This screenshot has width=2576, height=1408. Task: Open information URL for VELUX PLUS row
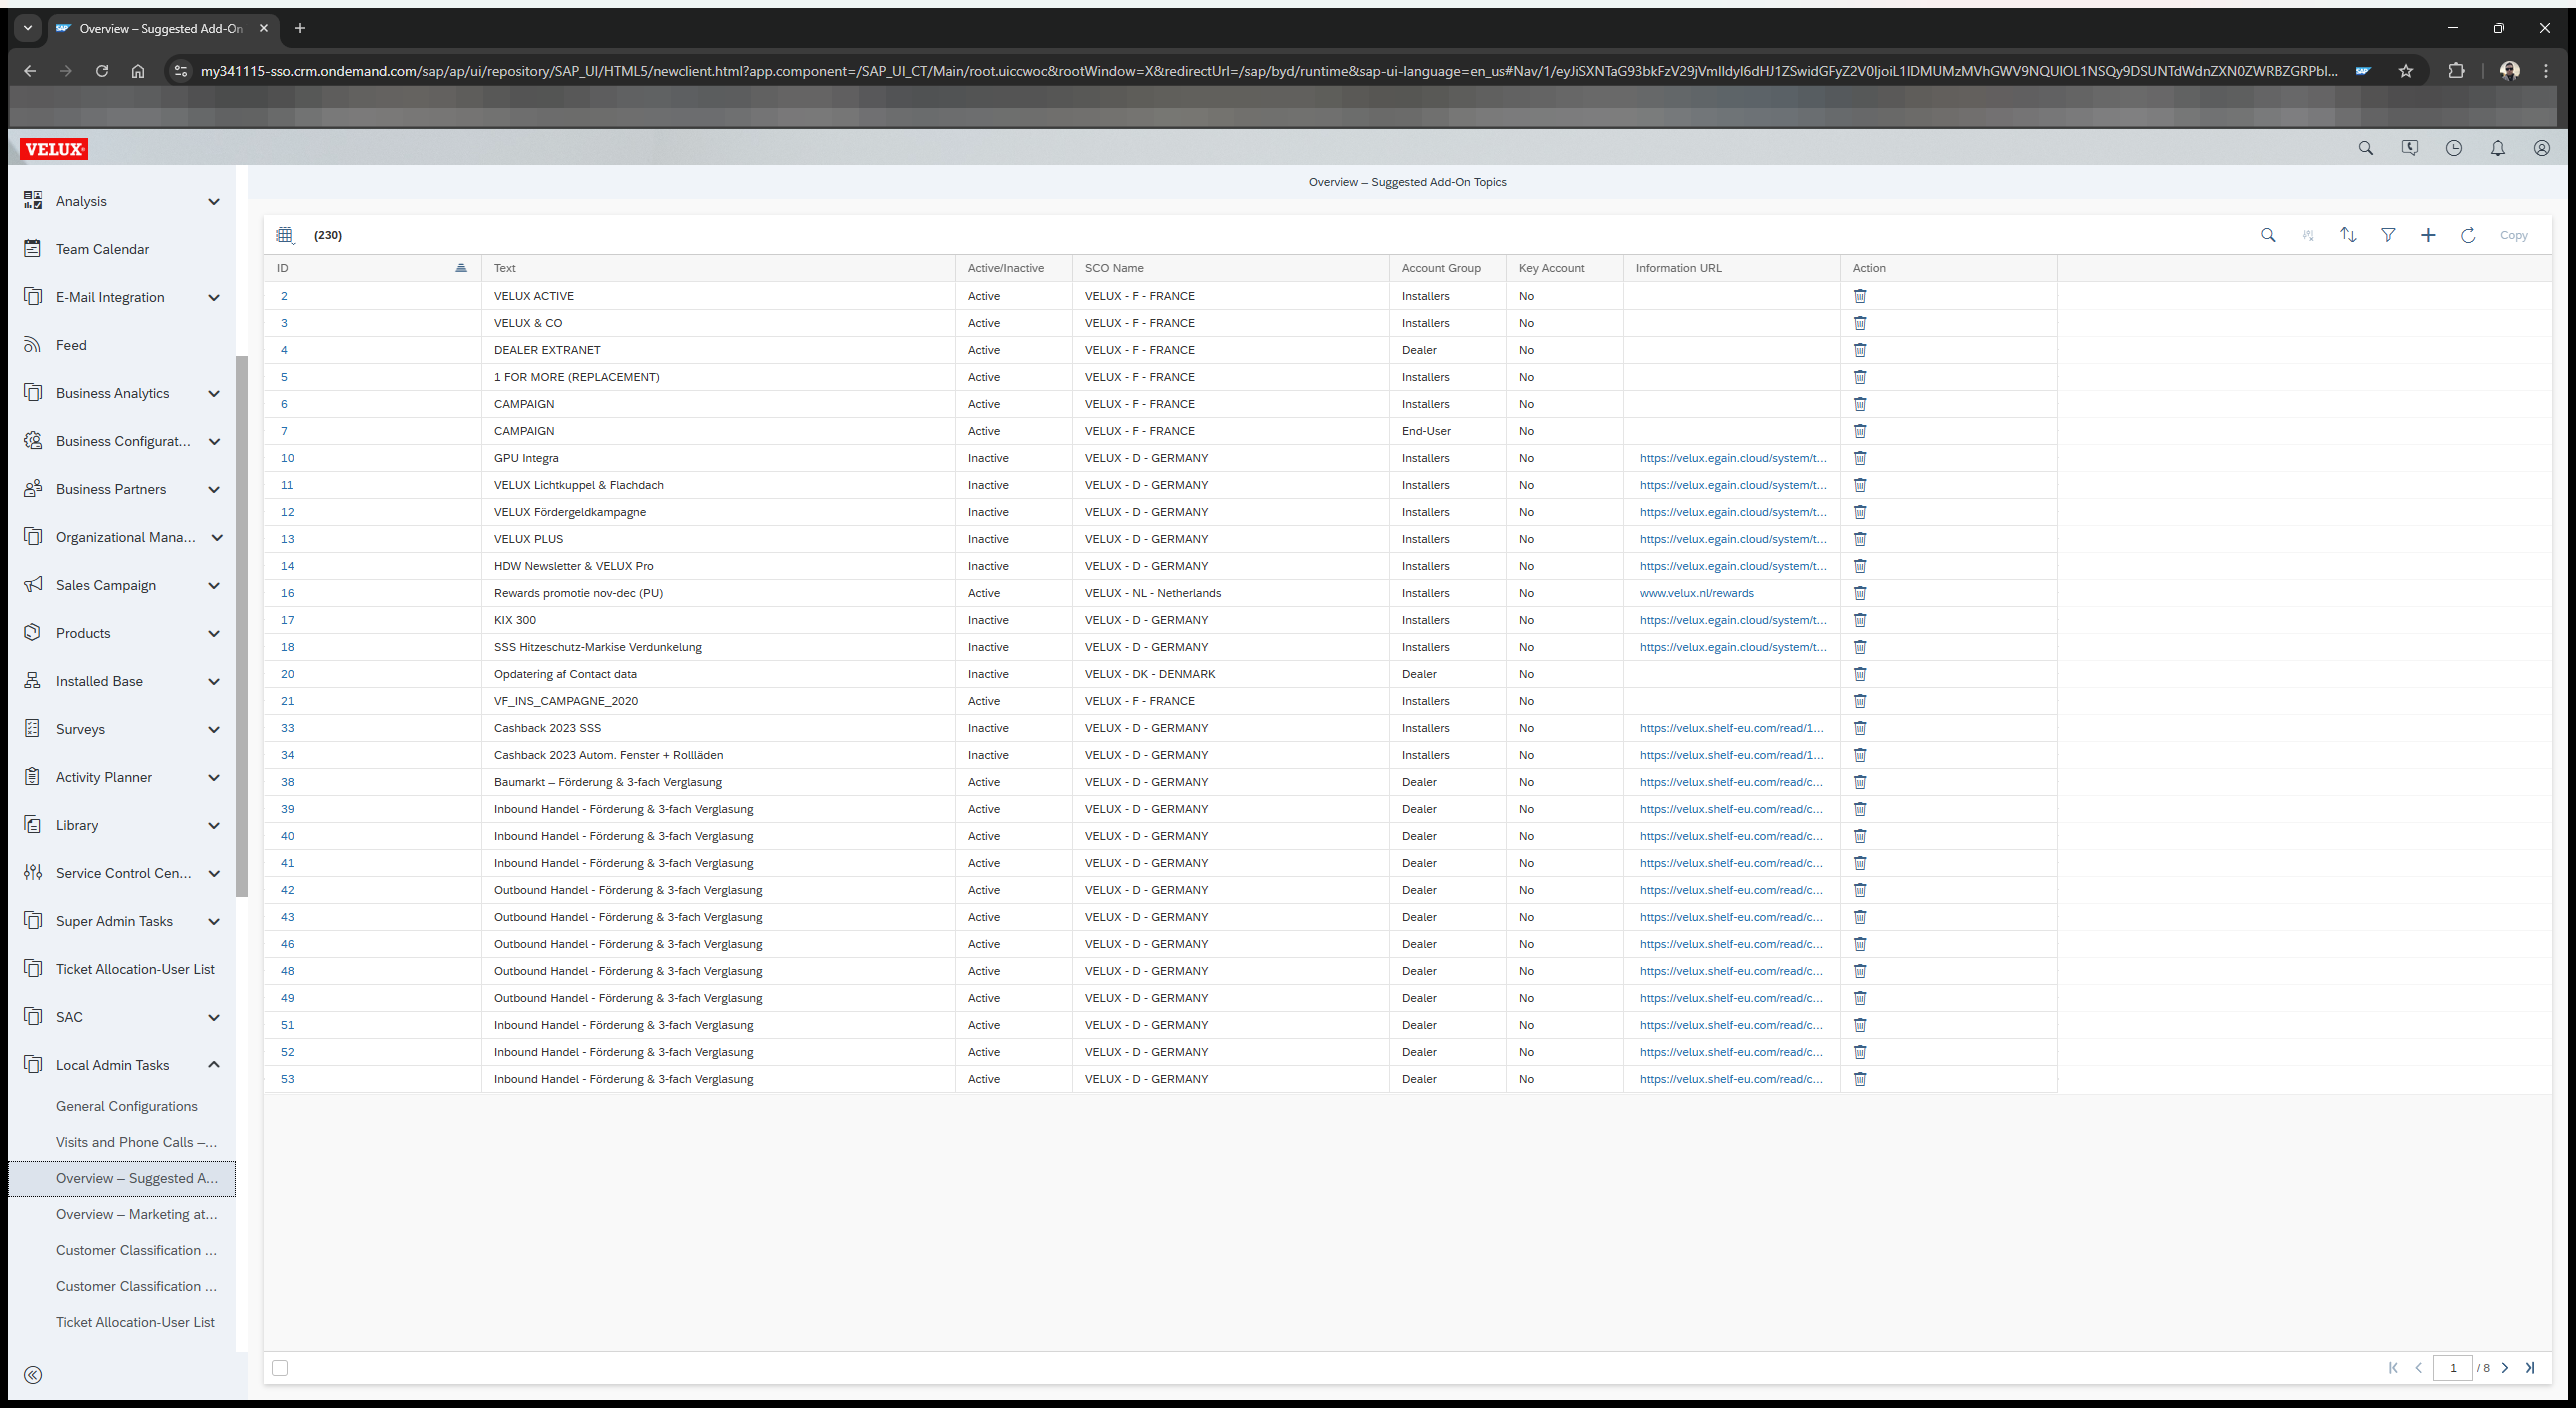1733,539
